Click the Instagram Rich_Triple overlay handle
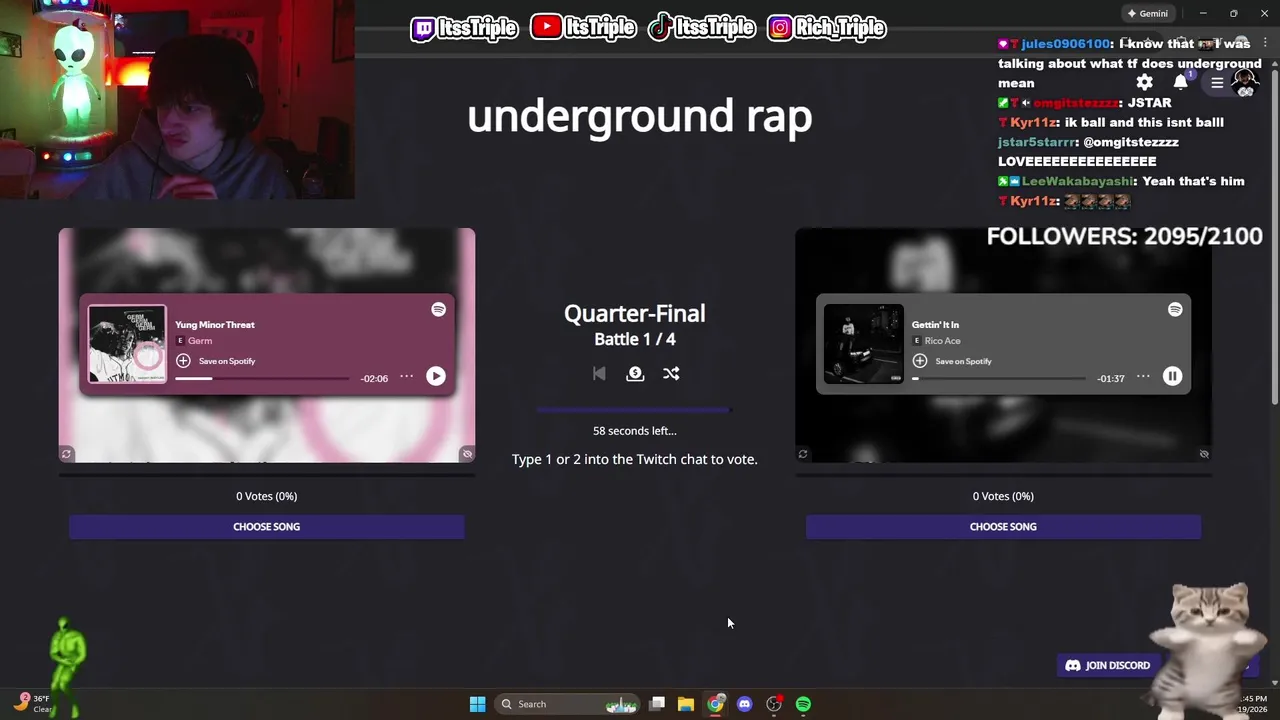1280x720 pixels. pos(827,28)
